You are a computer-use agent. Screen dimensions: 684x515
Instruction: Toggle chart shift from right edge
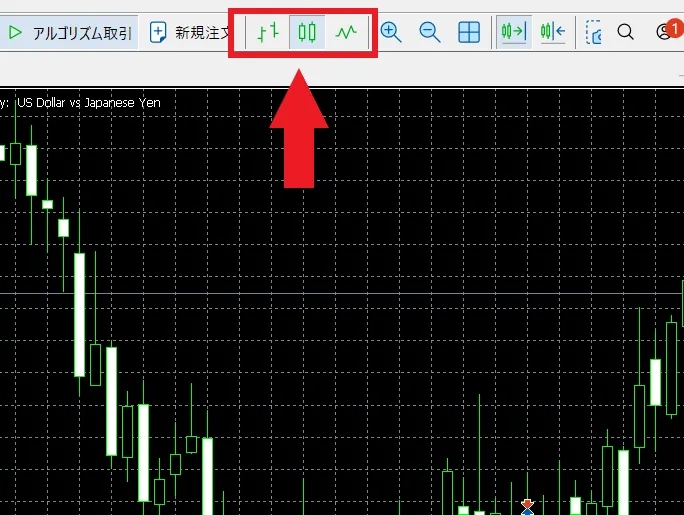coord(552,33)
